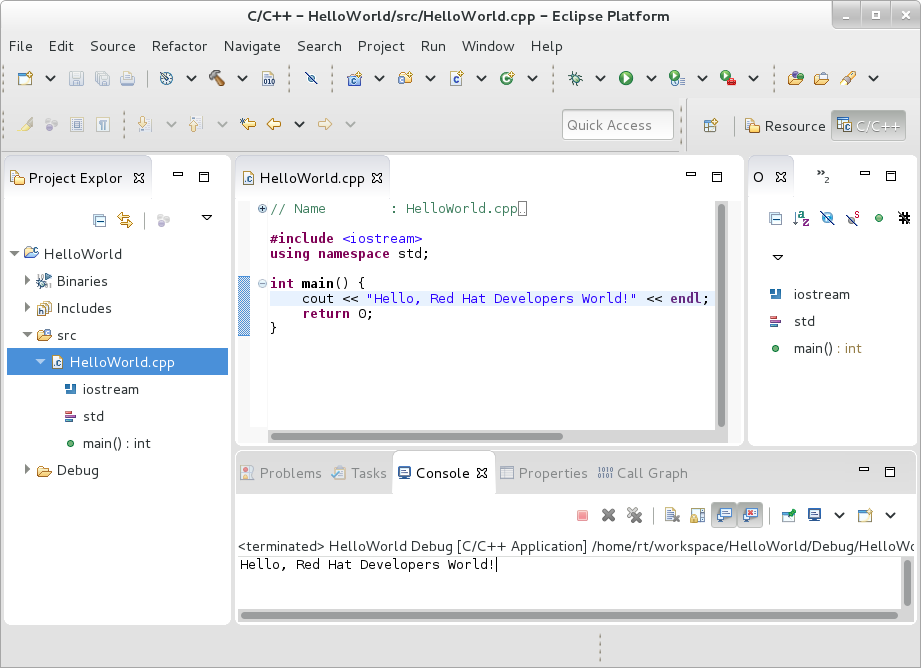Image resolution: width=921 pixels, height=668 pixels.
Task: Collapse the HelloWorld project node
Action: pos(15,254)
